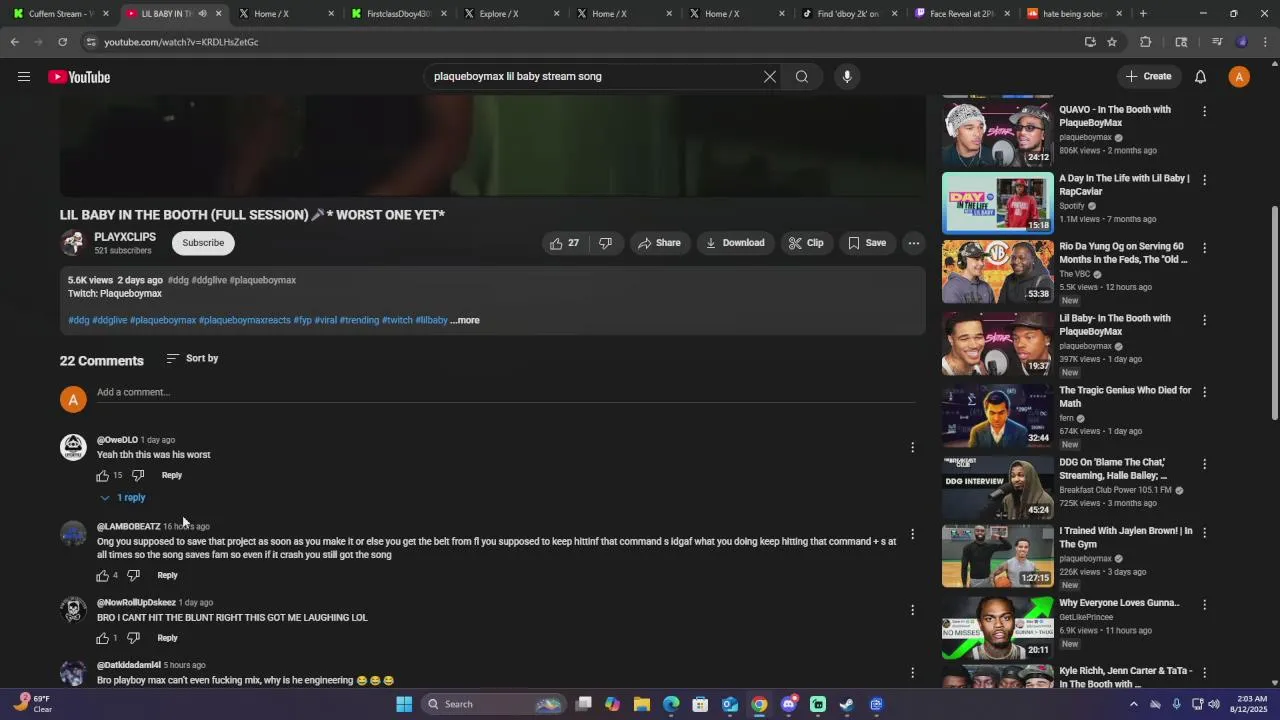Screen dimensions: 1280x720
Task: Open QUAVO In The Booth thumbnail
Action: click(997, 134)
